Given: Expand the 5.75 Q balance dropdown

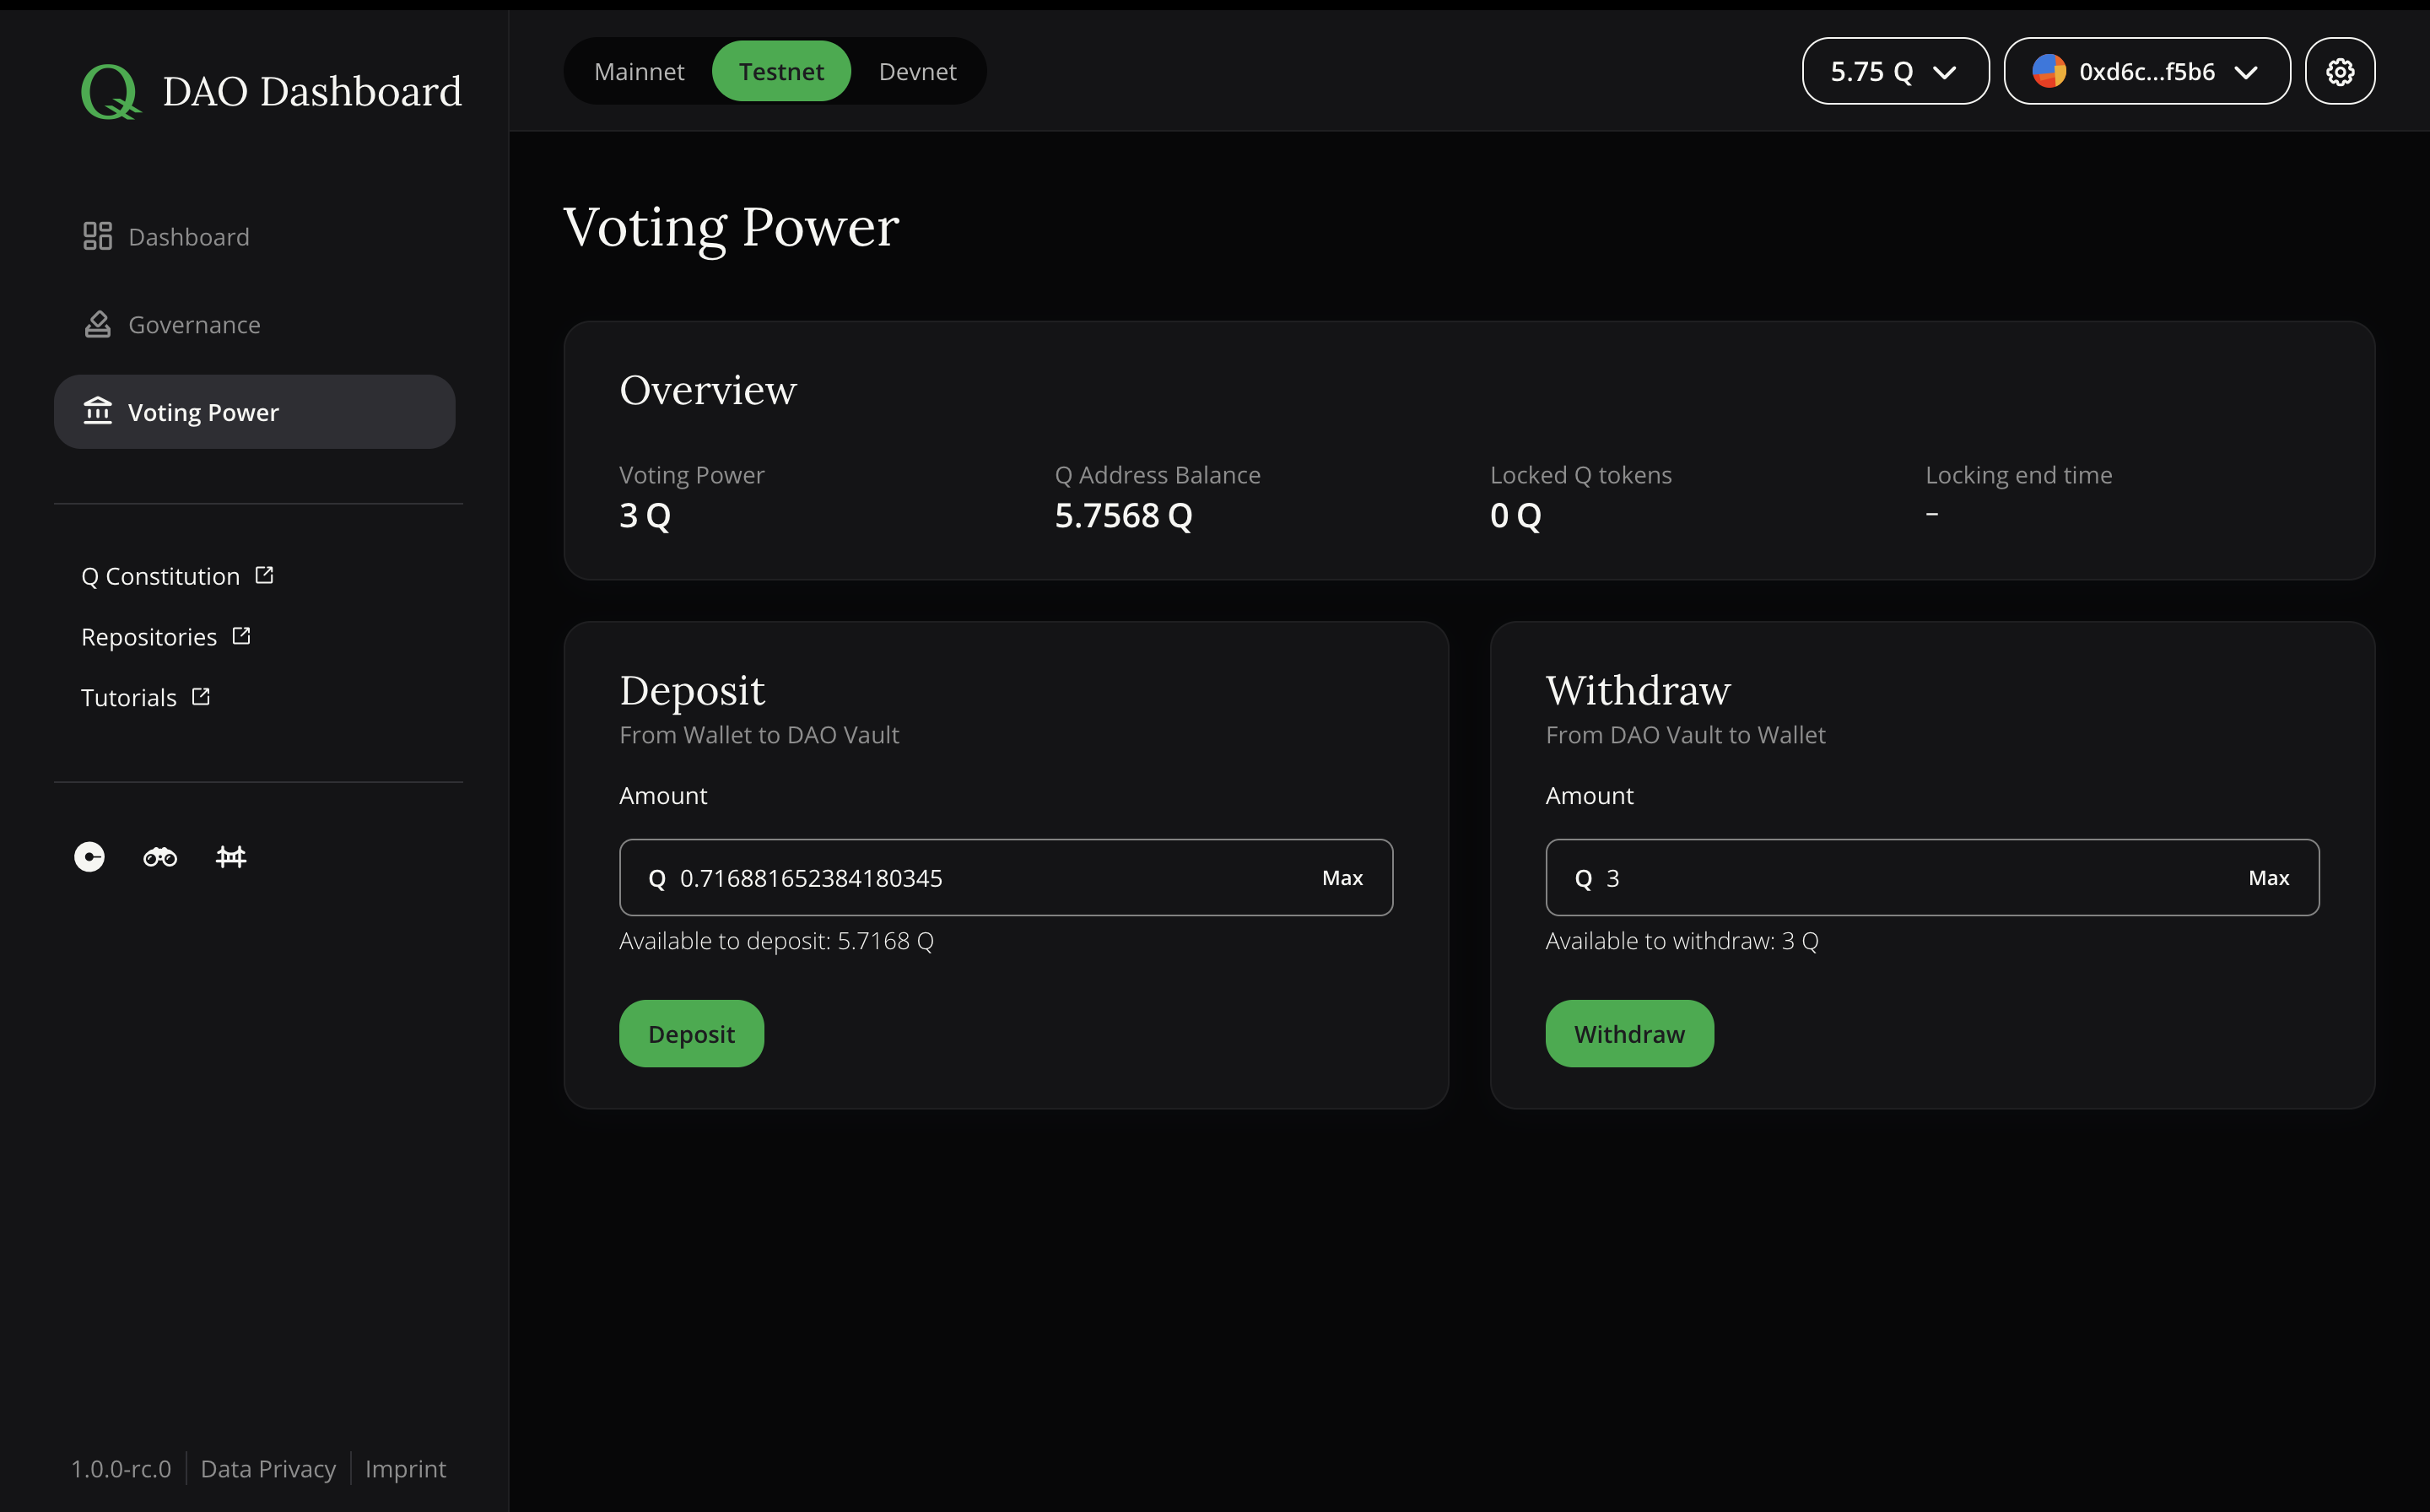Looking at the screenshot, I should [x=1893, y=70].
